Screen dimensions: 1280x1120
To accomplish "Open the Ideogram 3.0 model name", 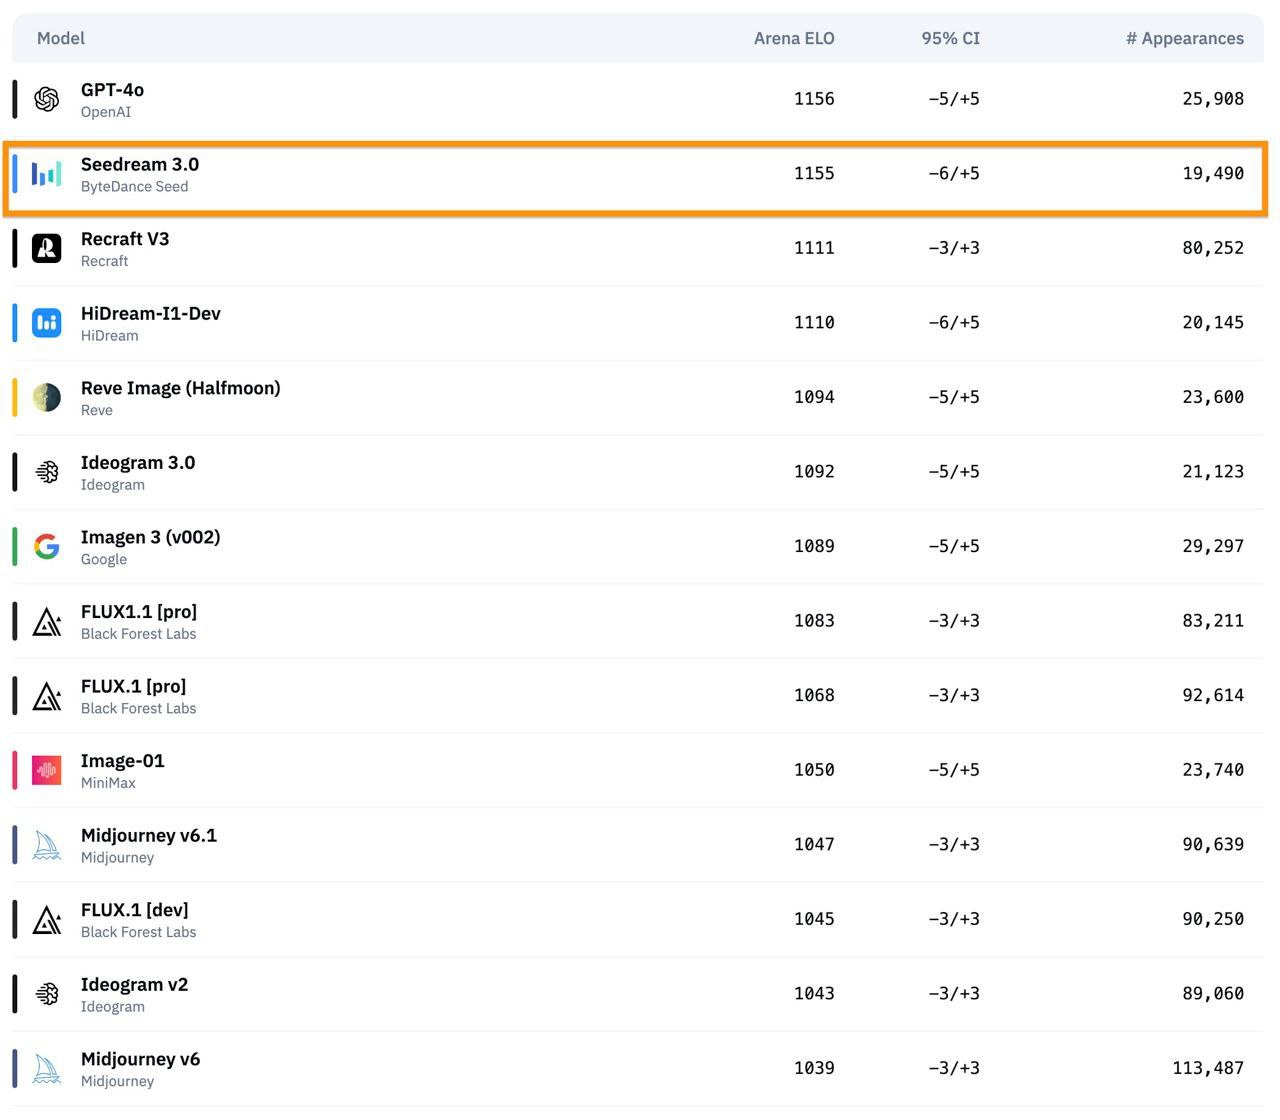I will pyautogui.click(x=138, y=462).
